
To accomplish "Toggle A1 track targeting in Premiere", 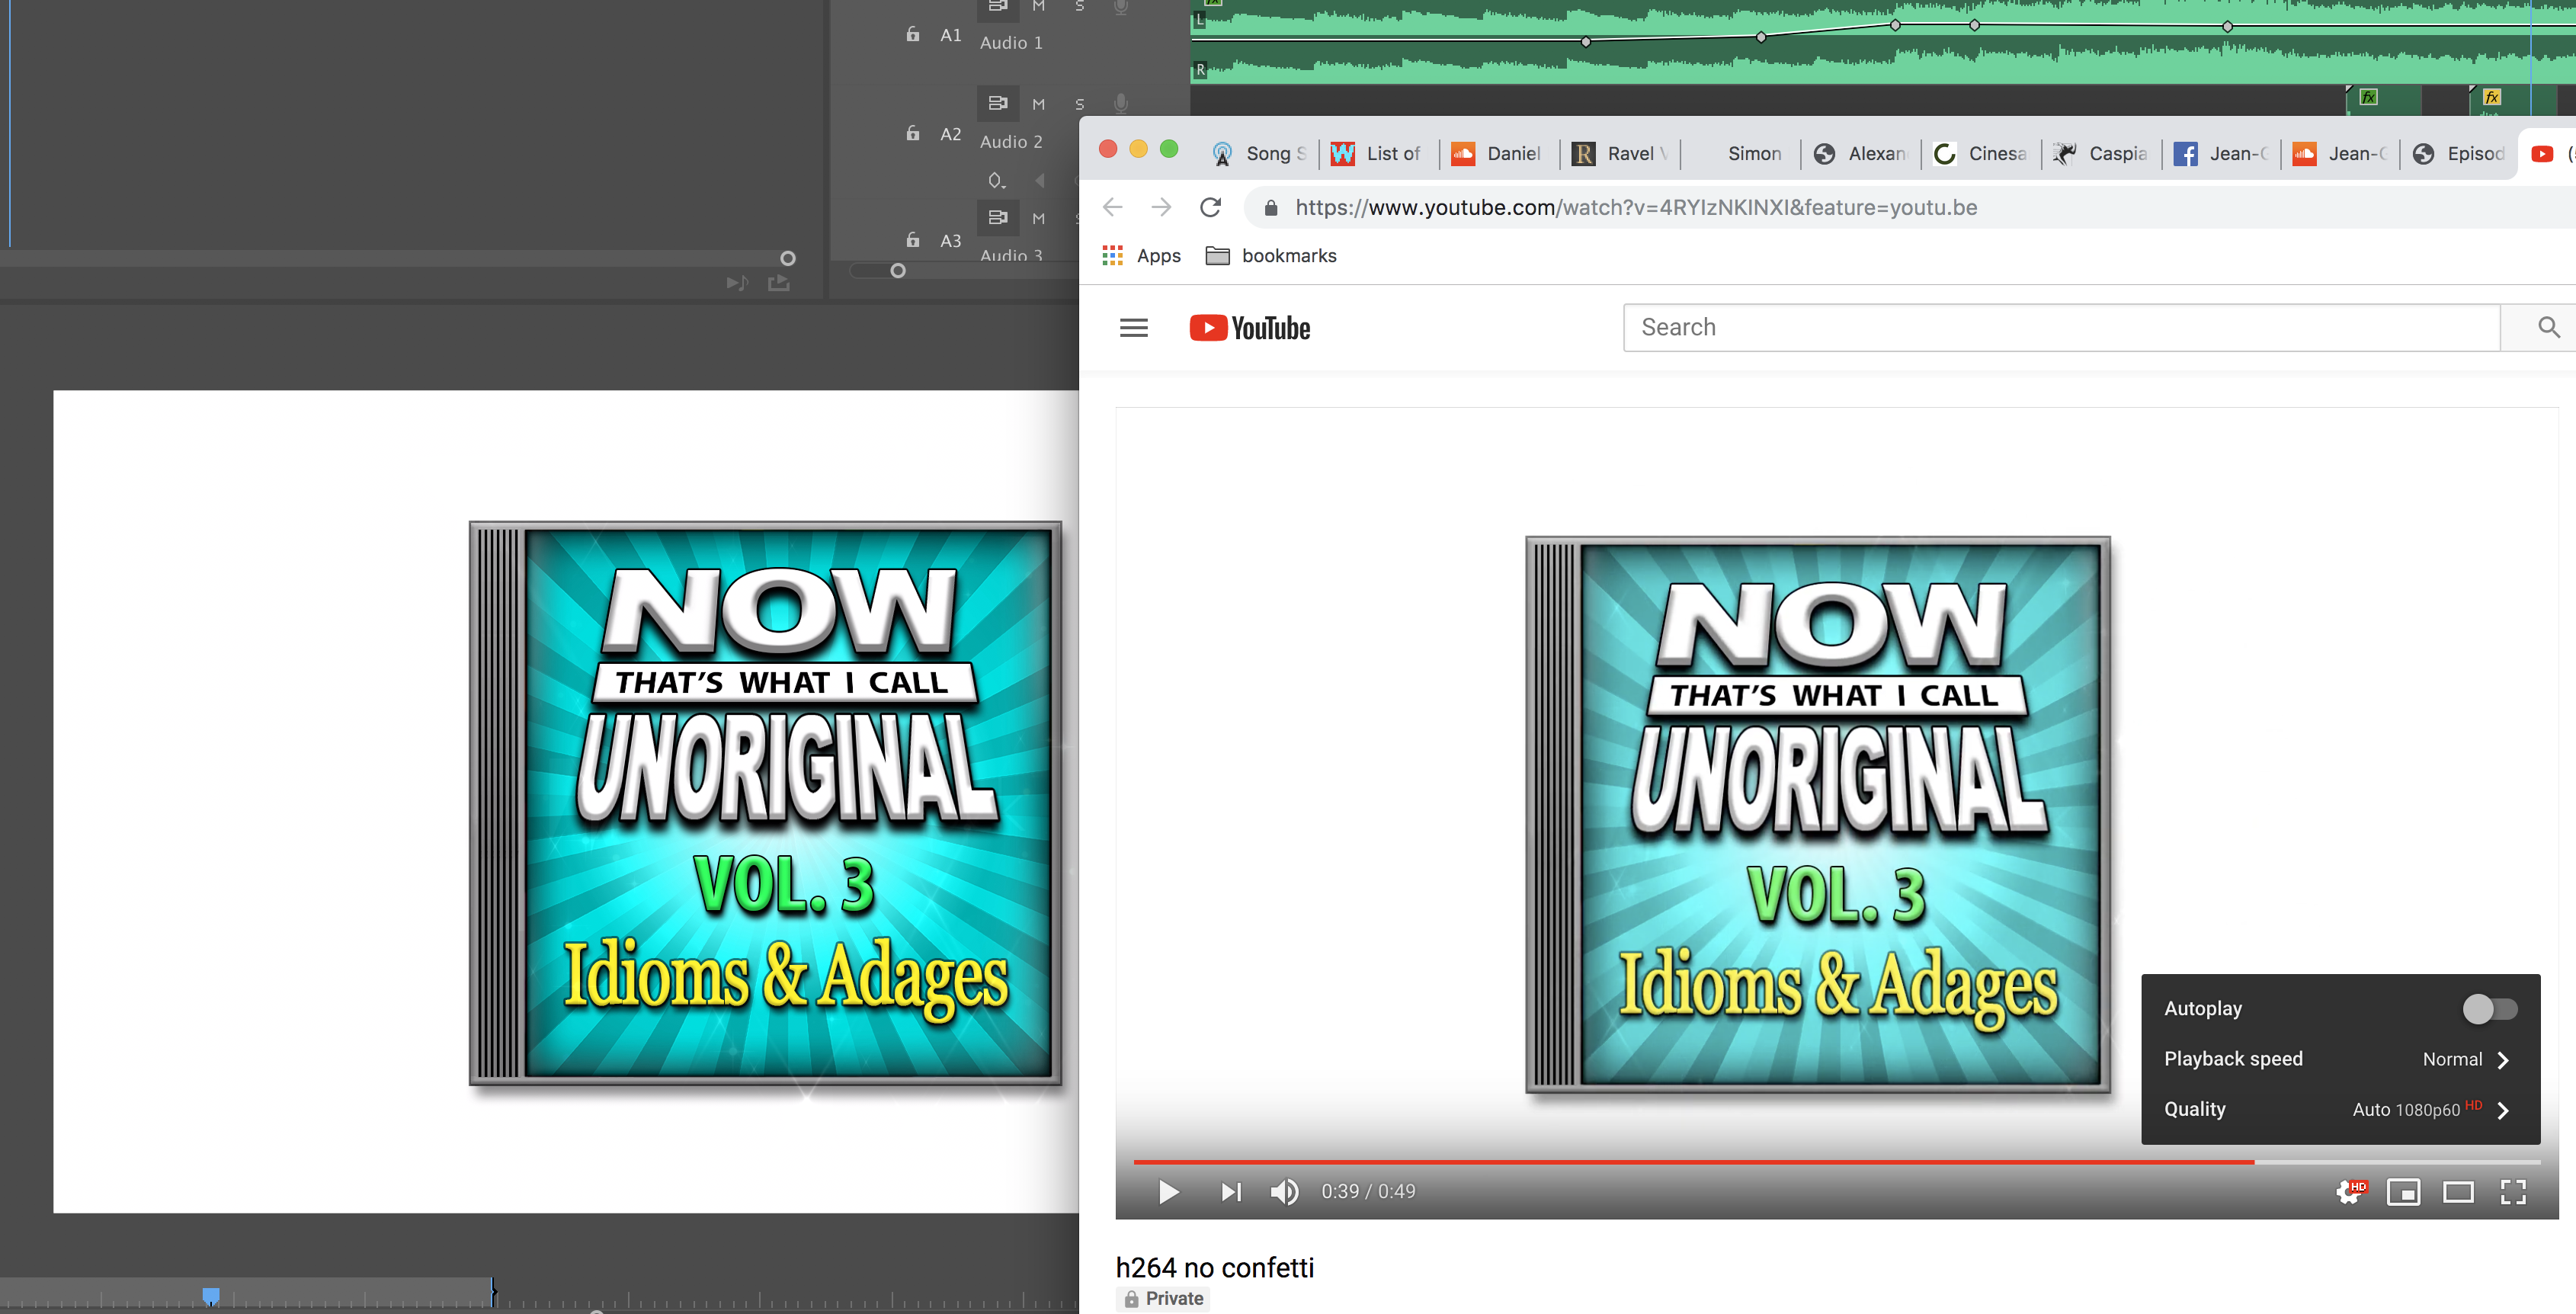I will pos(950,35).
